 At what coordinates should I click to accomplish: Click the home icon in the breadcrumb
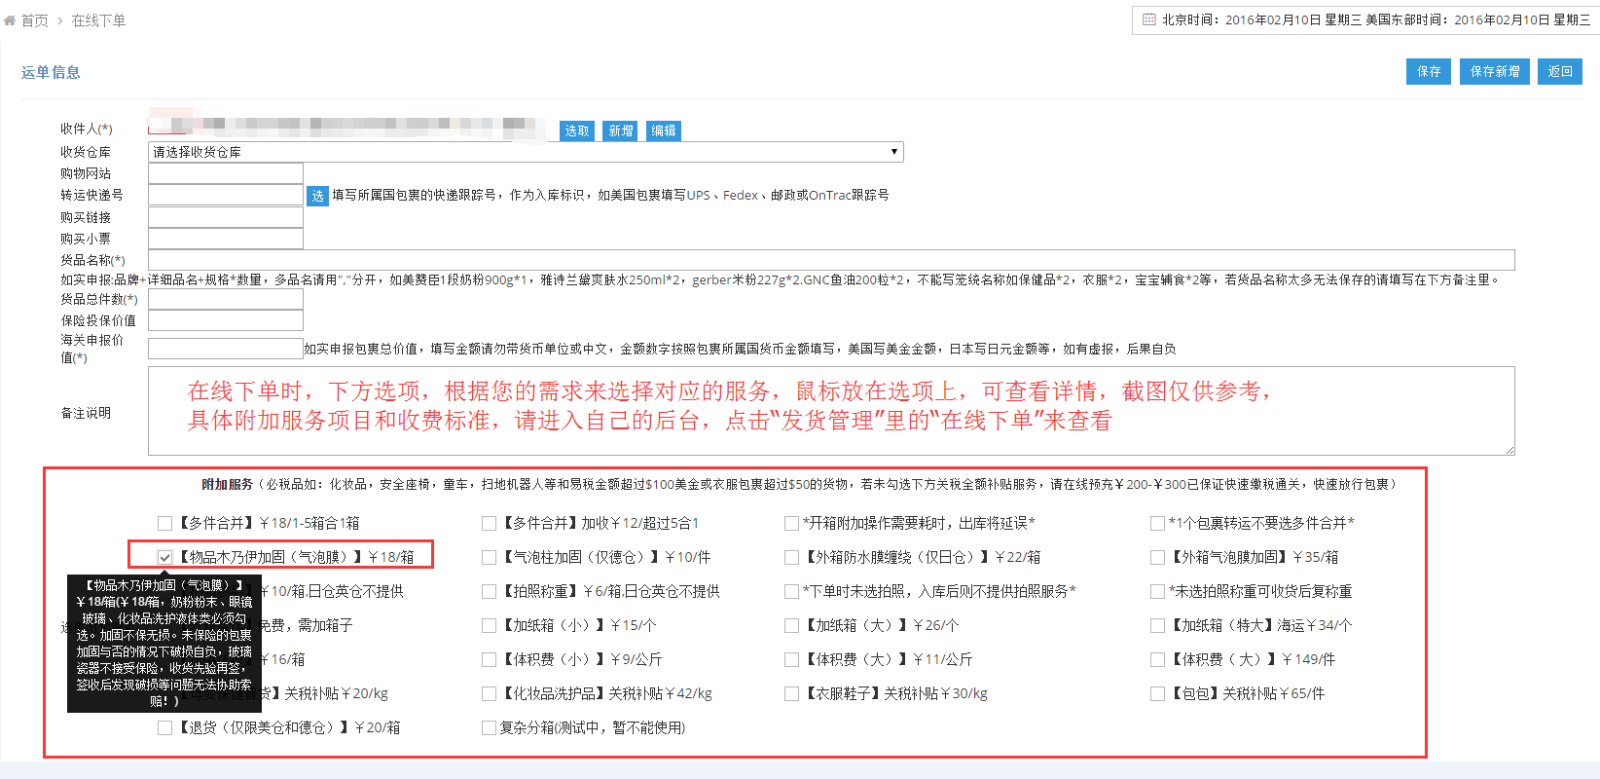point(10,20)
